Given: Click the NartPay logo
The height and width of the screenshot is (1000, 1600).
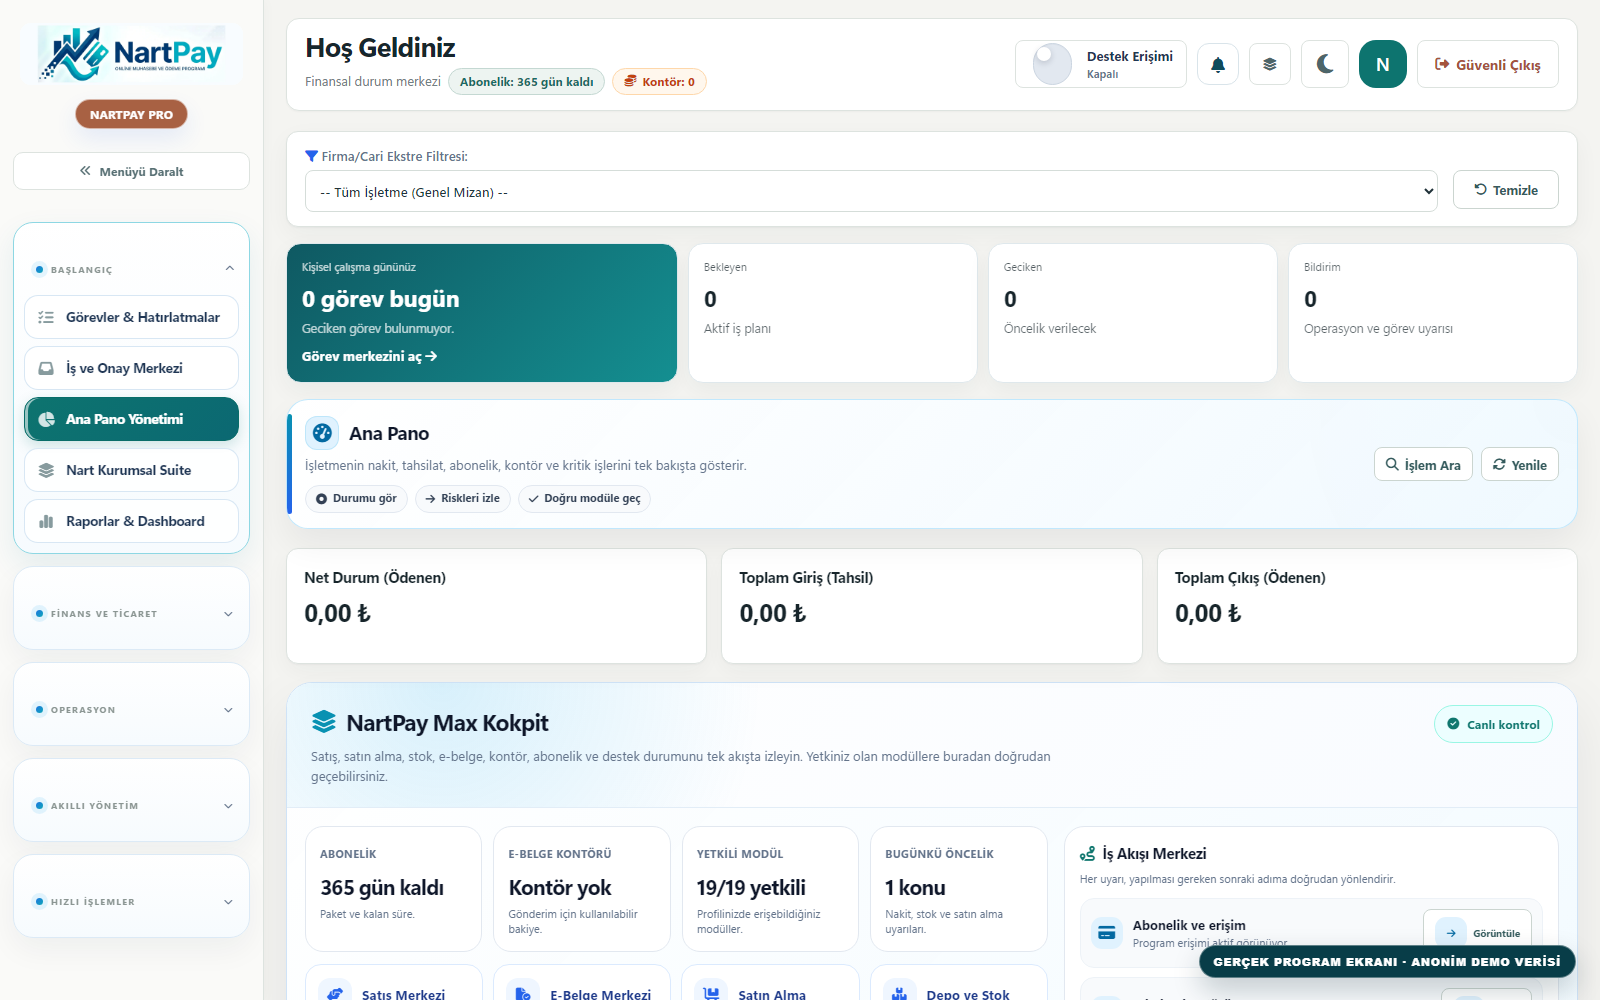Looking at the screenshot, I should 131,54.
